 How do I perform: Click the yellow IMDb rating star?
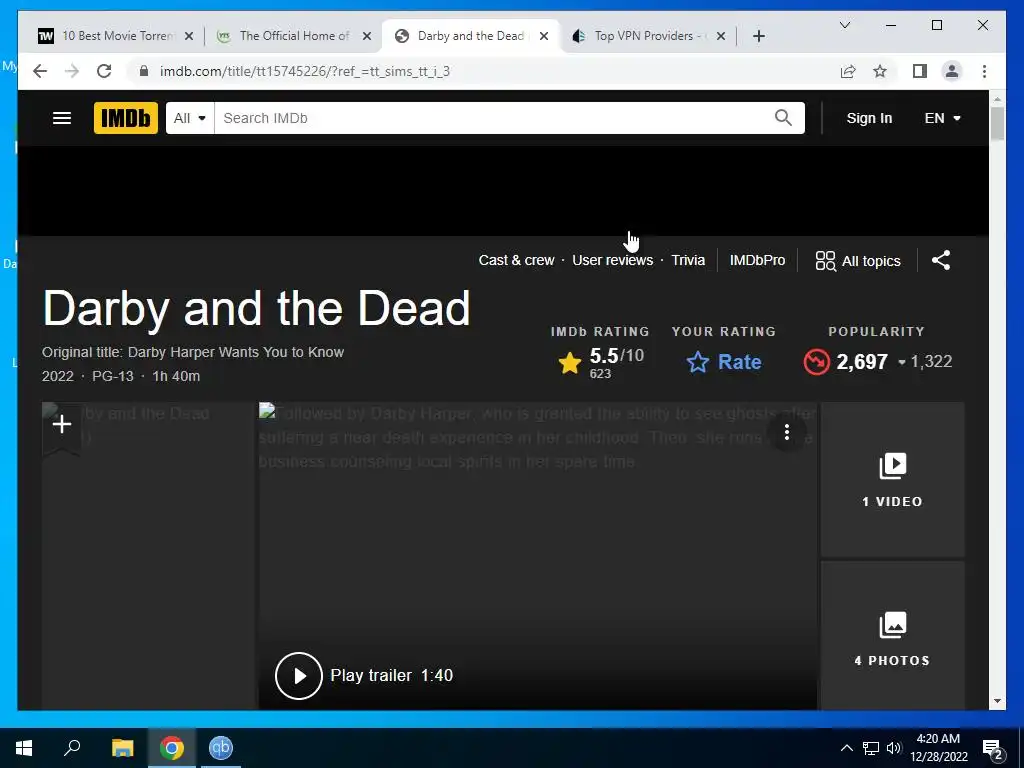click(569, 362)
